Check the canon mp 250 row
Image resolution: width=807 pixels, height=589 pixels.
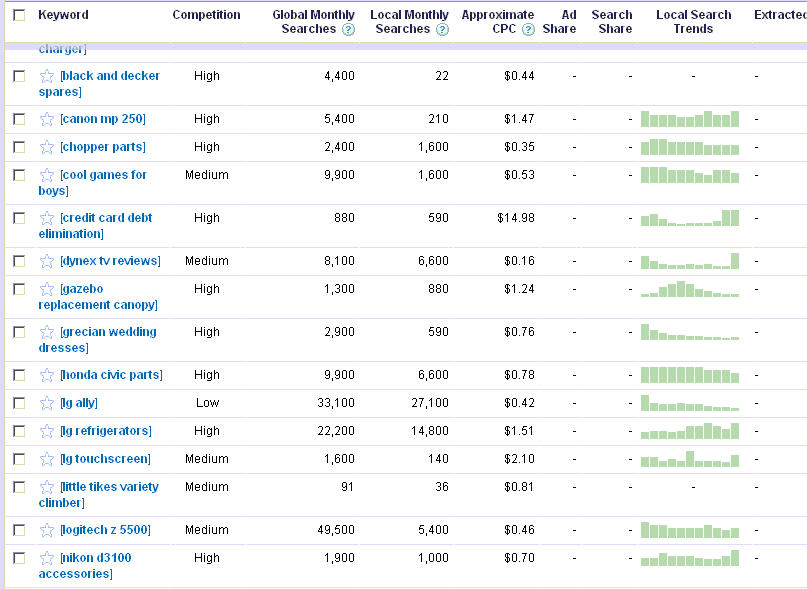pos(19,119)
